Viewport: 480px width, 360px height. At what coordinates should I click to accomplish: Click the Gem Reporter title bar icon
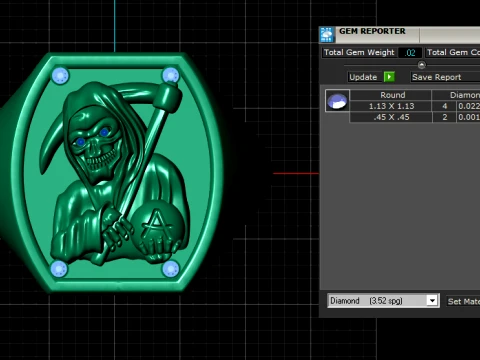pyautogui.click(x=327, y=35)
